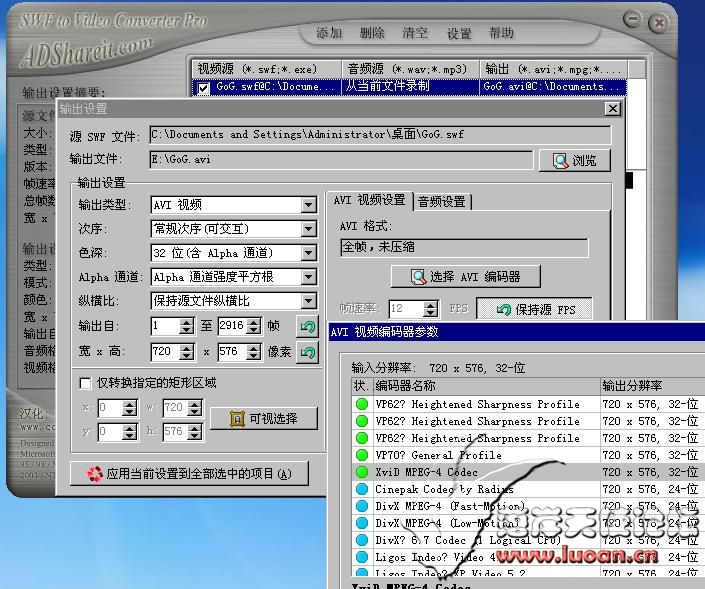Click the blue dot beside Ligos Indeo Video 4
705x589 pixels.
pyautogui.click(x=362, y=557)
